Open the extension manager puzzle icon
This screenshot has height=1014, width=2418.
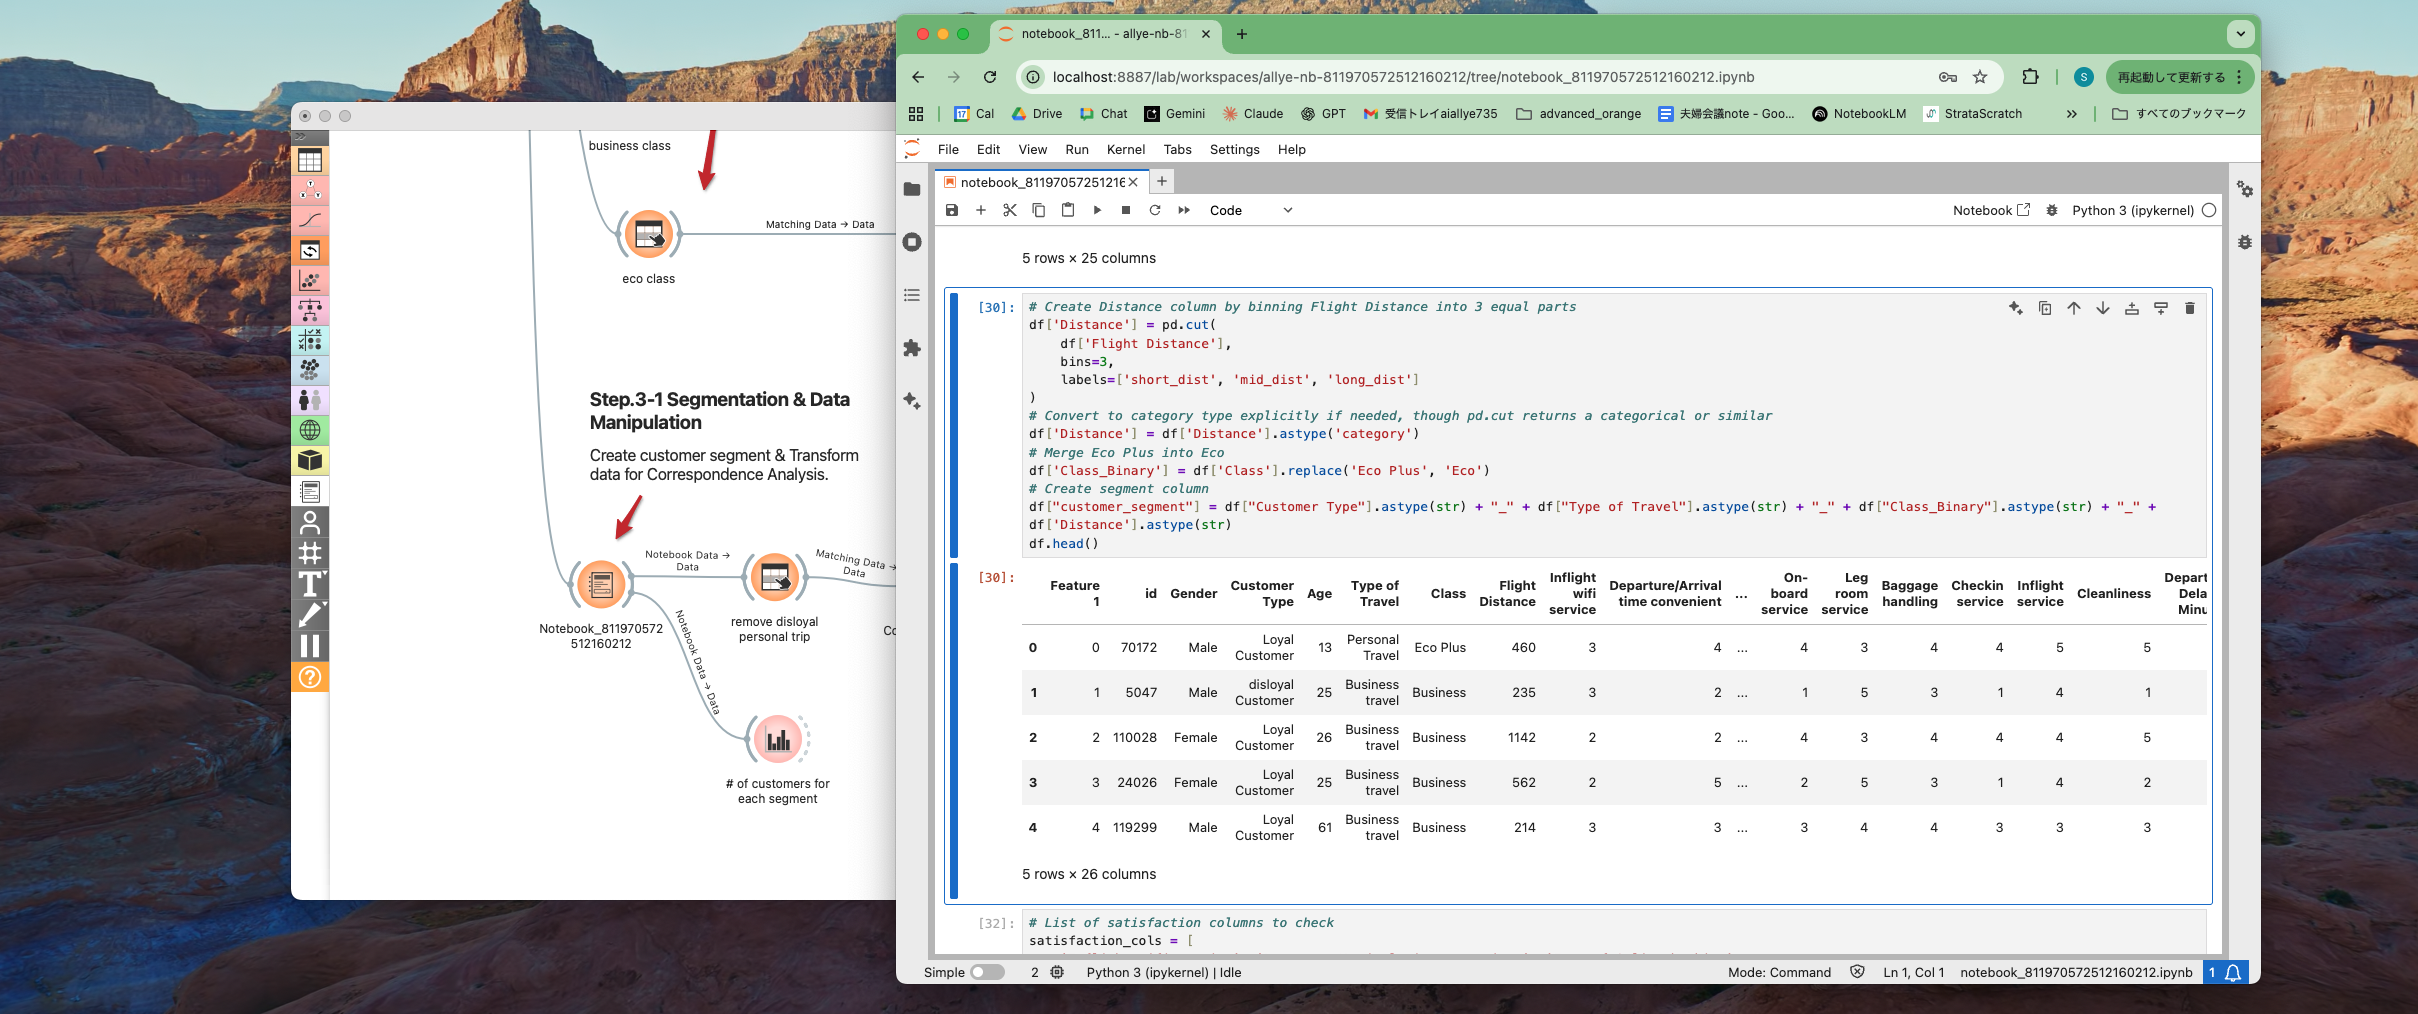(912, 348)
